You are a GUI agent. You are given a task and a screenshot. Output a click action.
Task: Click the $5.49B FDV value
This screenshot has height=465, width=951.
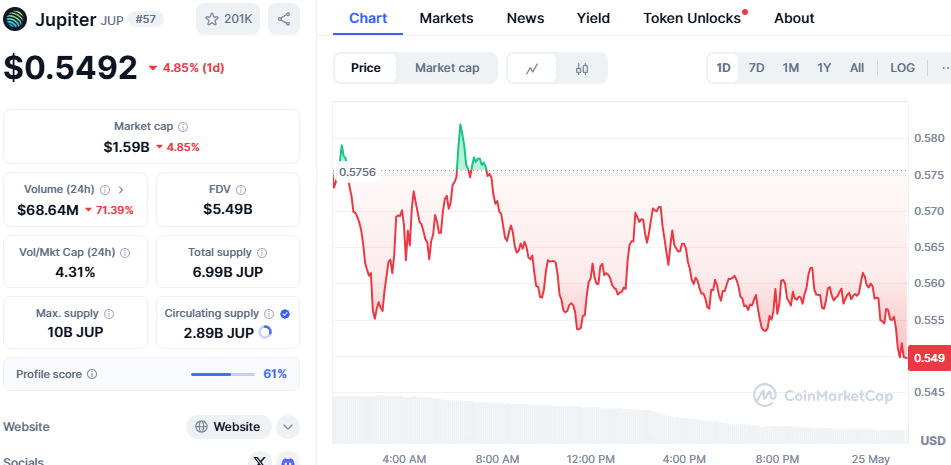pyautogui.click(x=227, y=209)
